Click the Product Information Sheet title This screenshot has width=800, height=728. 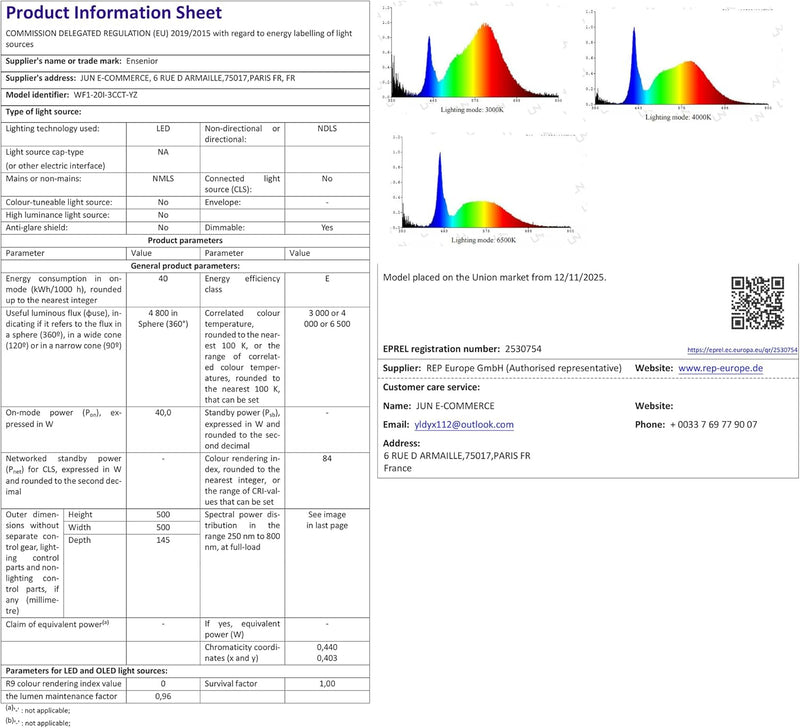114,12
